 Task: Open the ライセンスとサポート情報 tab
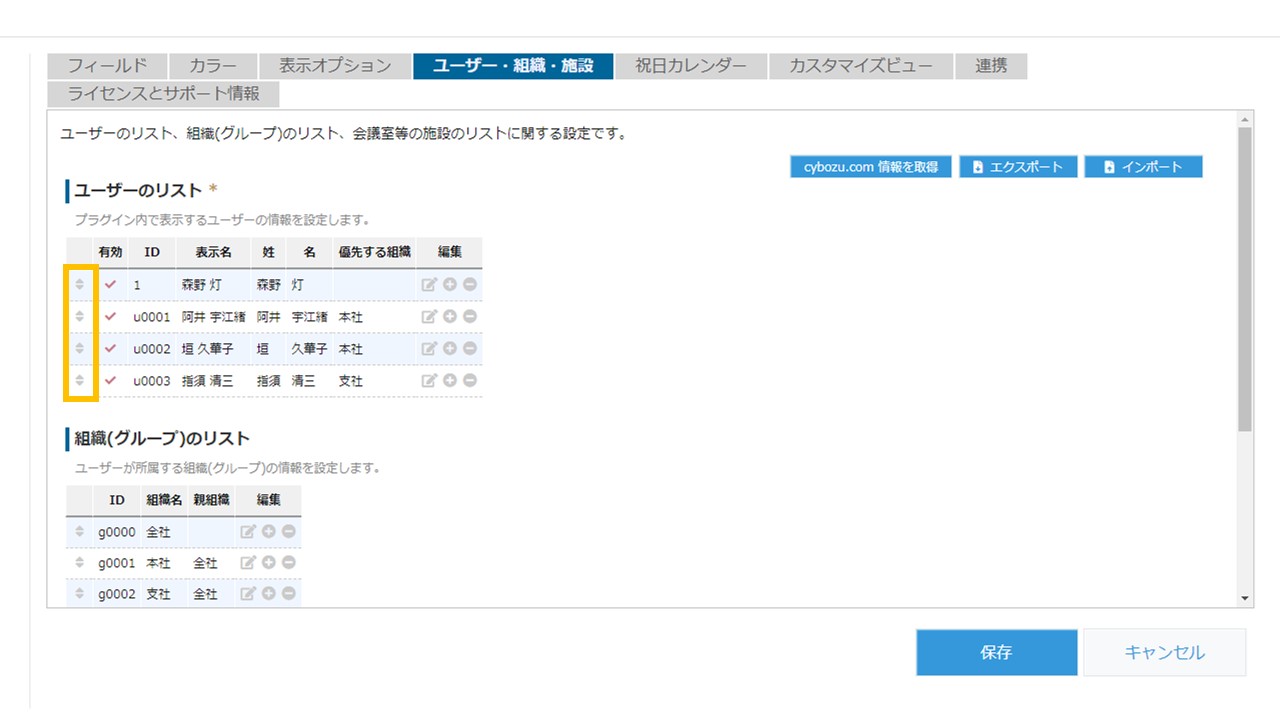point(163,94)
